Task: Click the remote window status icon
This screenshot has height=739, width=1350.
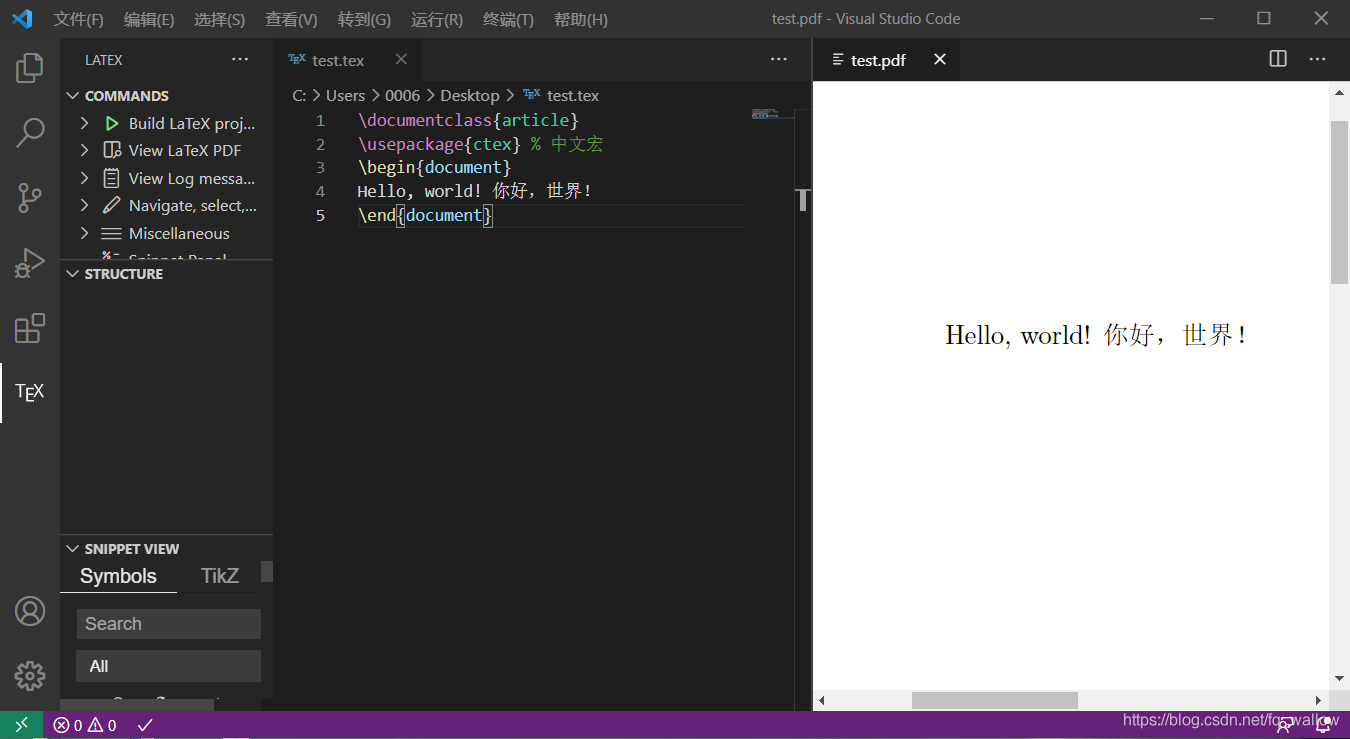Action: tap(21, 725)
